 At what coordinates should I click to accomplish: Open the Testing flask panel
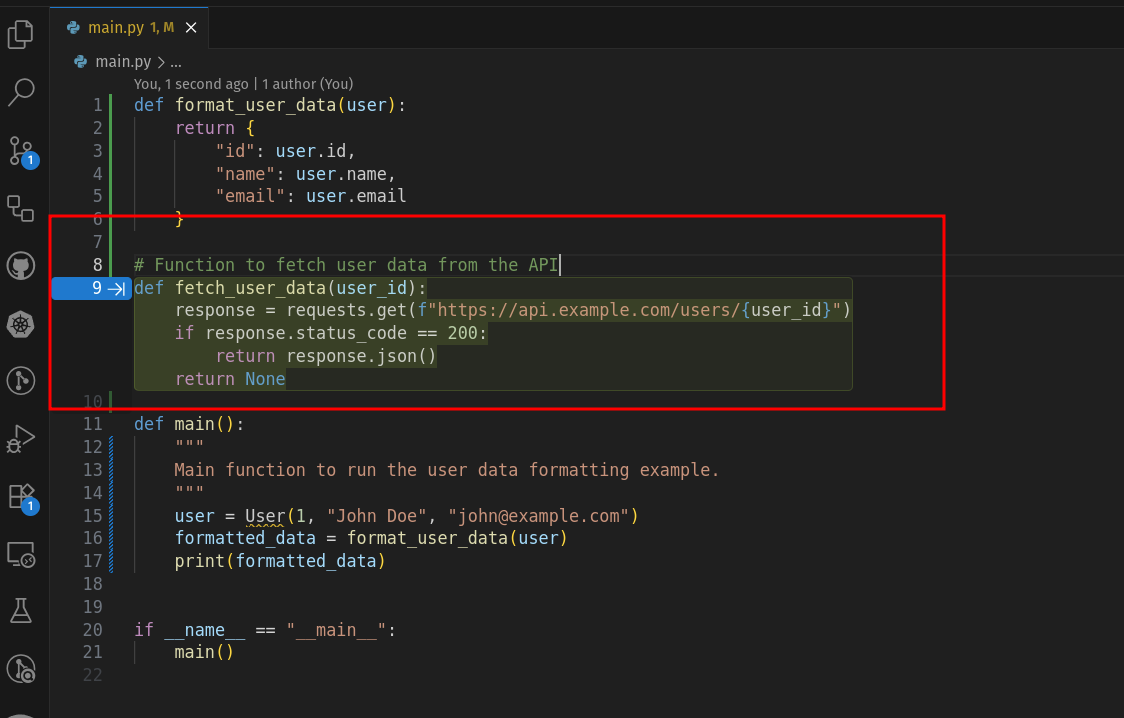pos(21,610)
